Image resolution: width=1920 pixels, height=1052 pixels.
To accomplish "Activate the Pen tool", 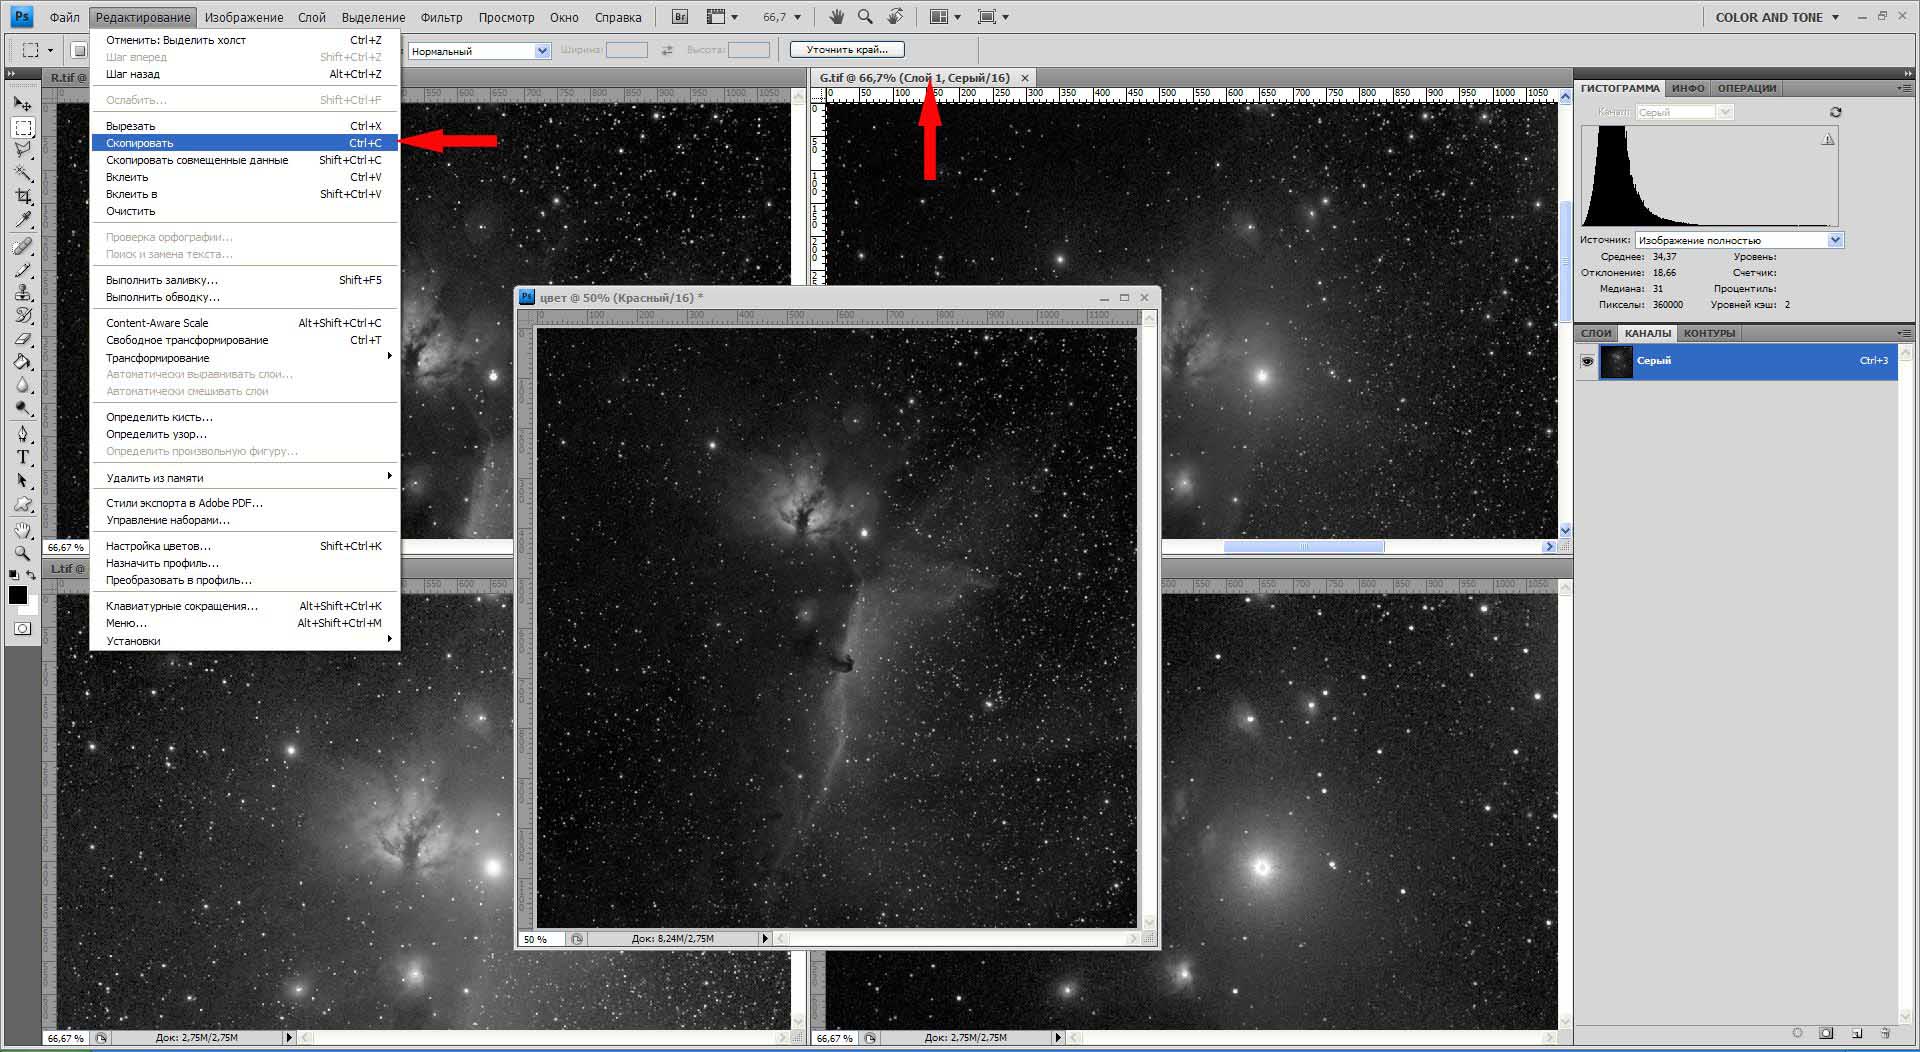I will click(x=23, y=434).
